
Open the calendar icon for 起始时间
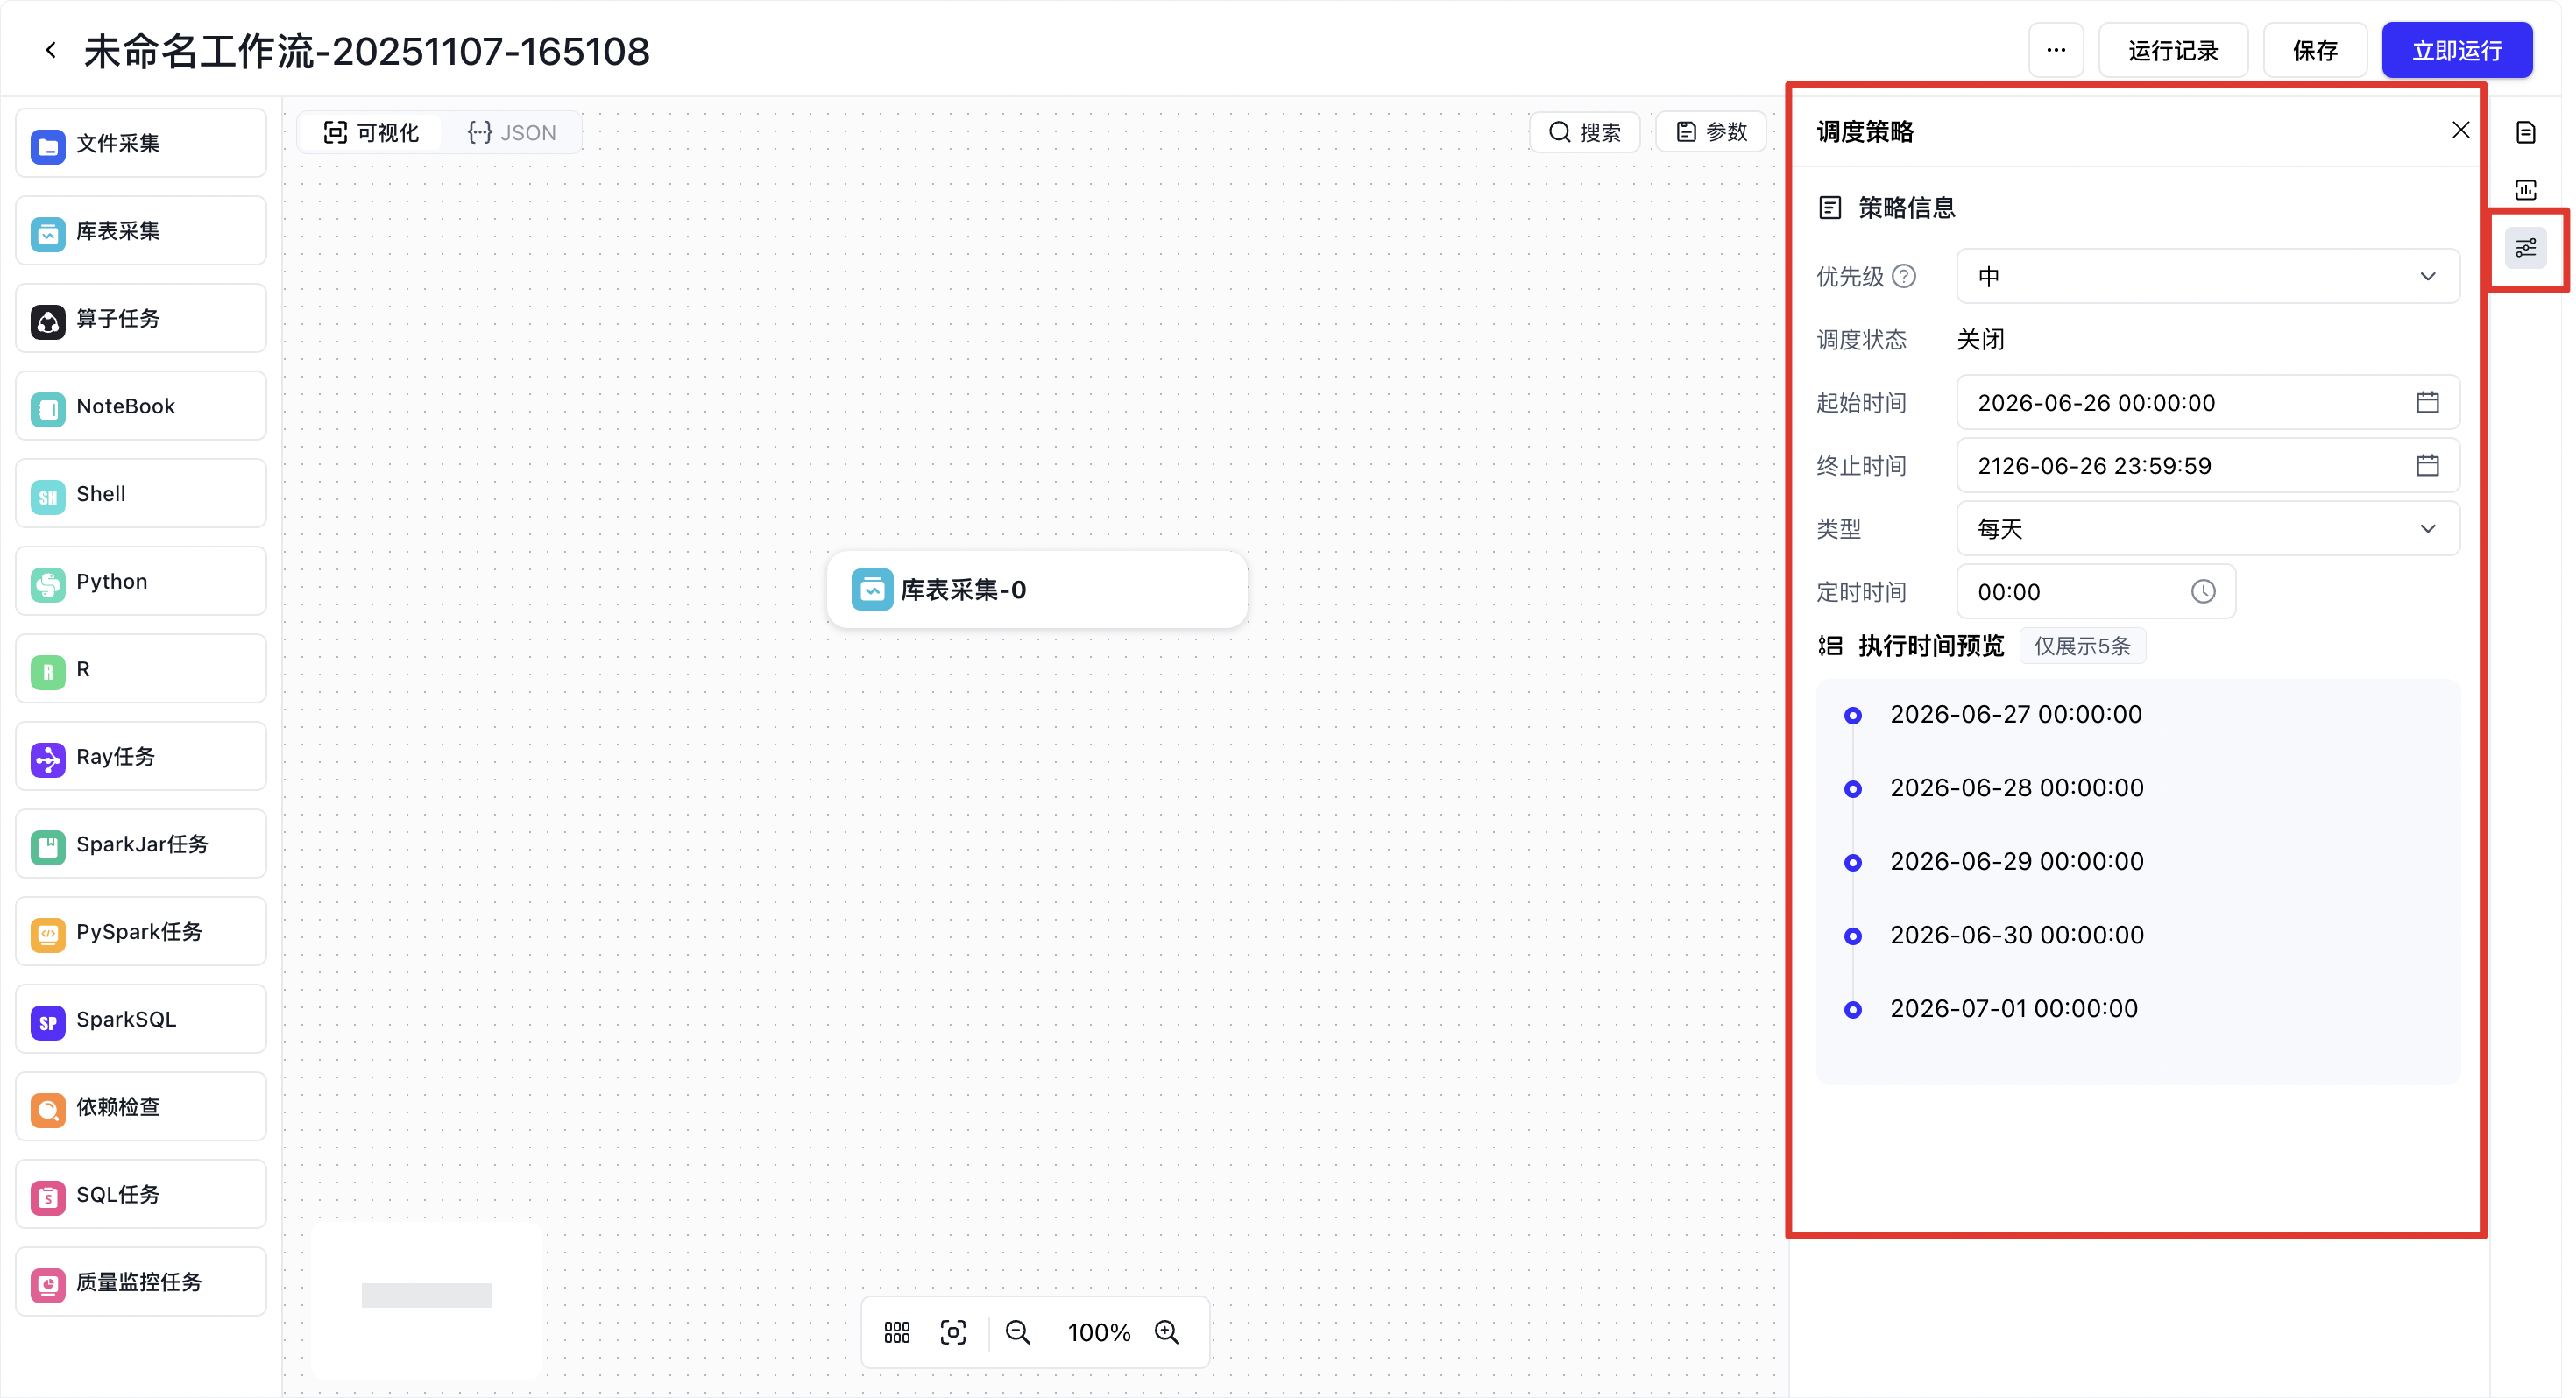click(2427, 402)
